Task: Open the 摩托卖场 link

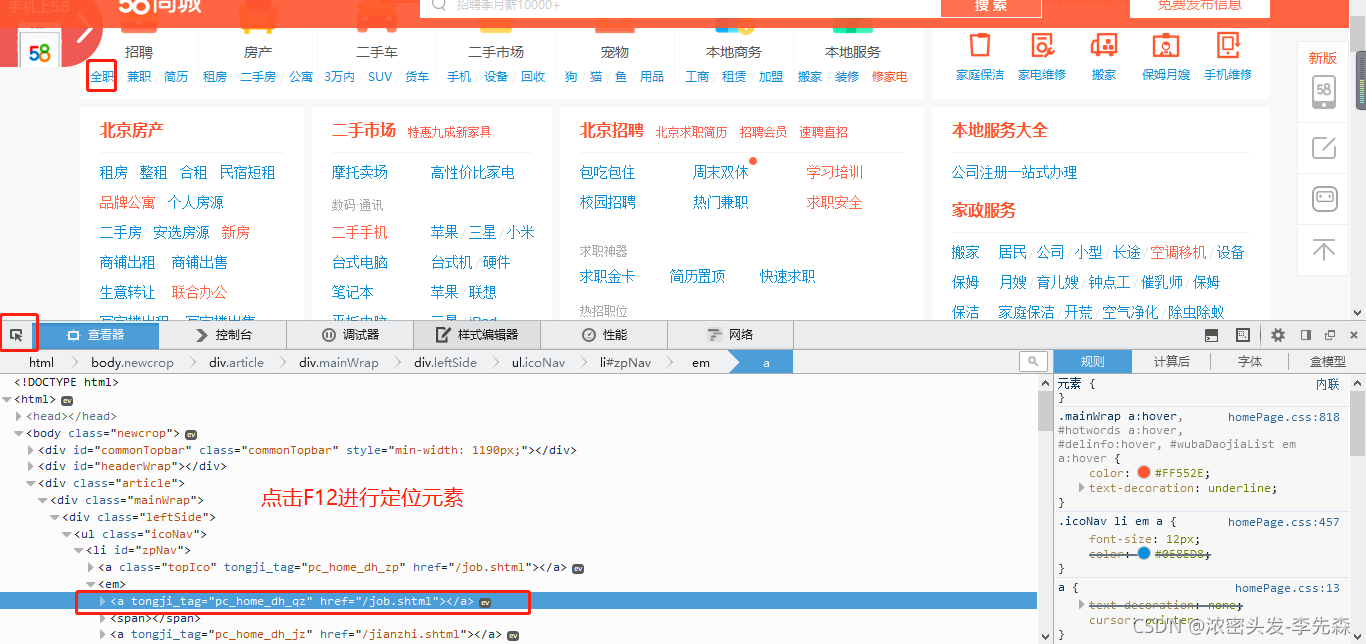Action: [x=360, y=173]
